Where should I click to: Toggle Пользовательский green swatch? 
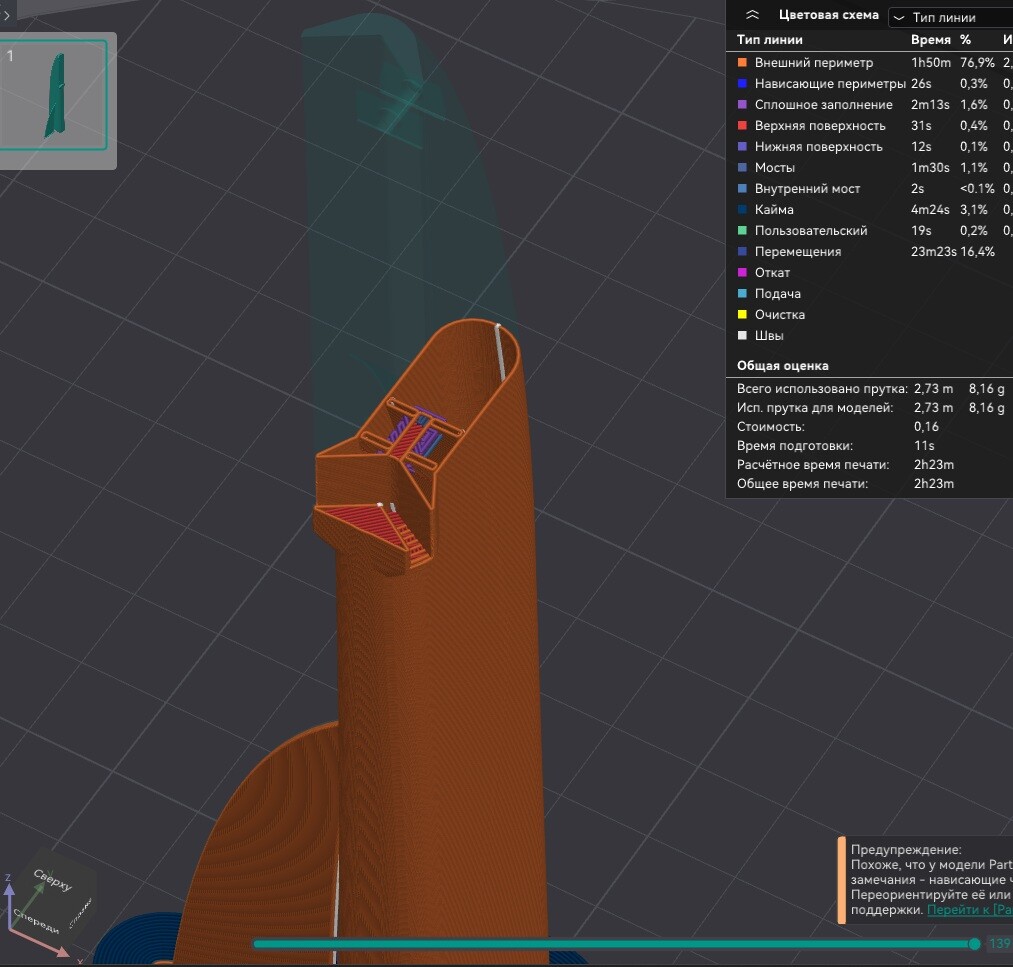pos(742,231)
